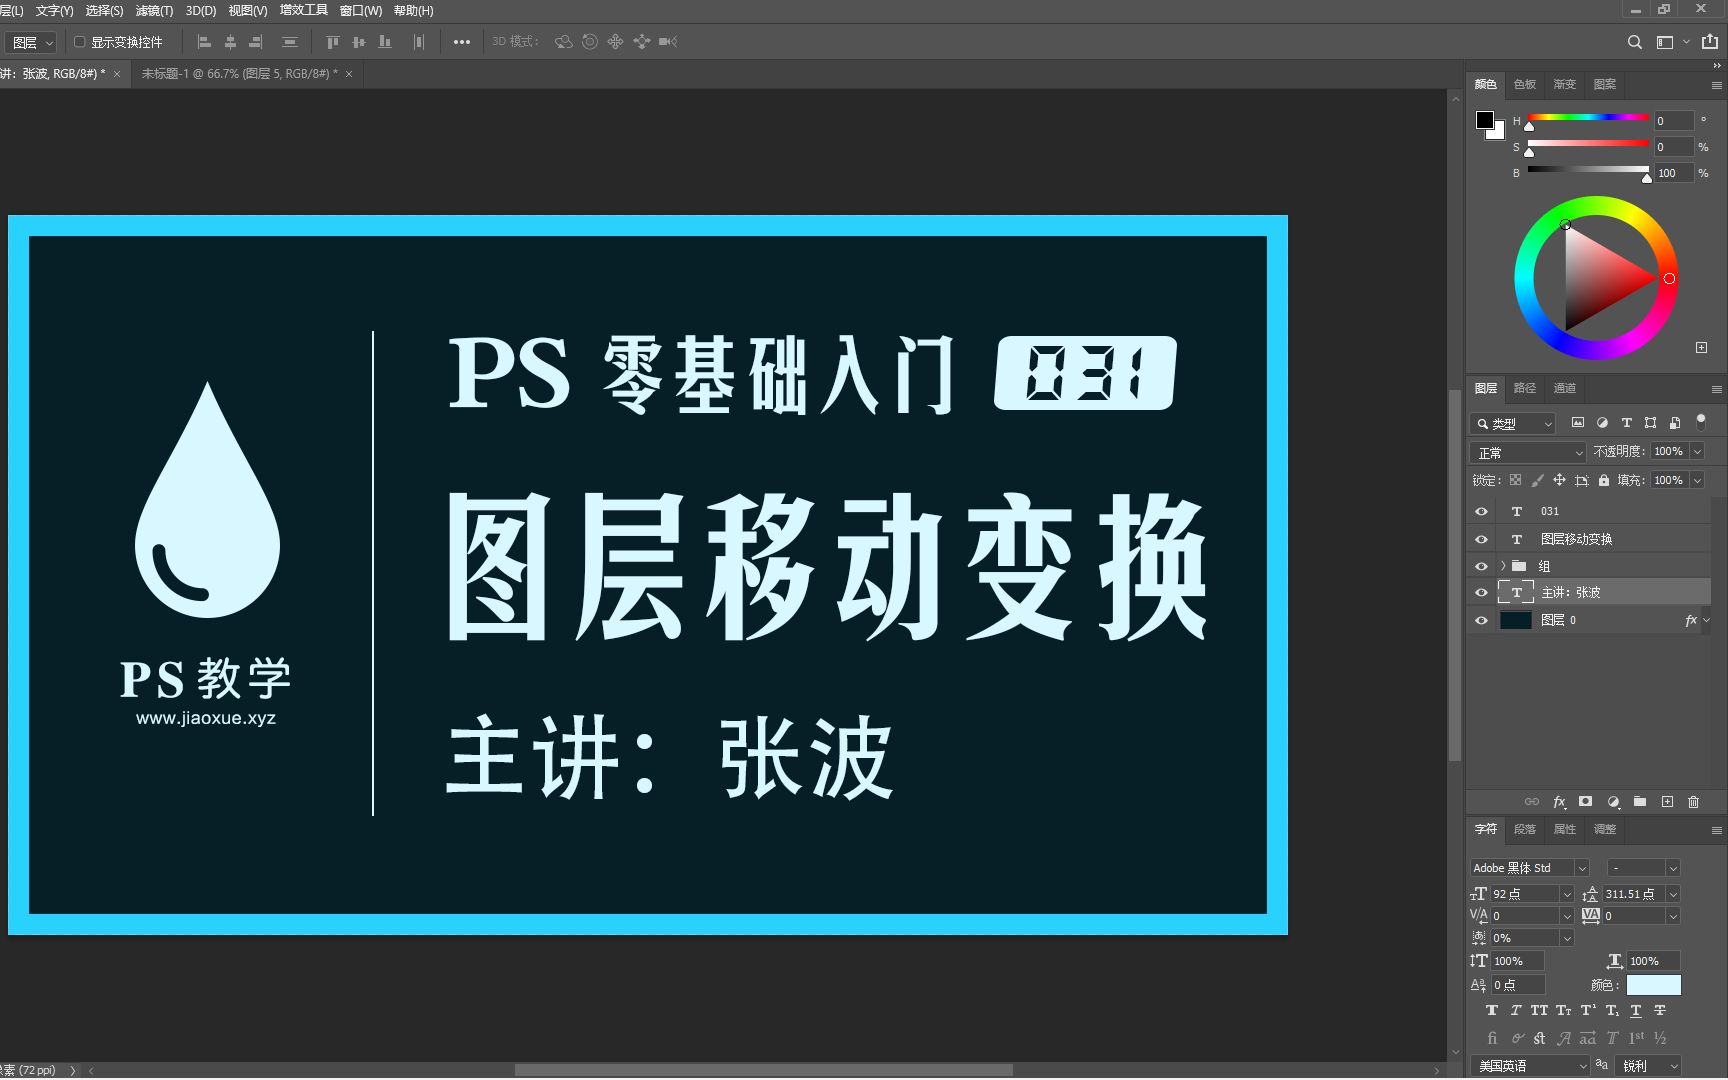Switch to the 段落 panel tab
Viewport: 1728px width, 1080px height.
(1525, 829)
